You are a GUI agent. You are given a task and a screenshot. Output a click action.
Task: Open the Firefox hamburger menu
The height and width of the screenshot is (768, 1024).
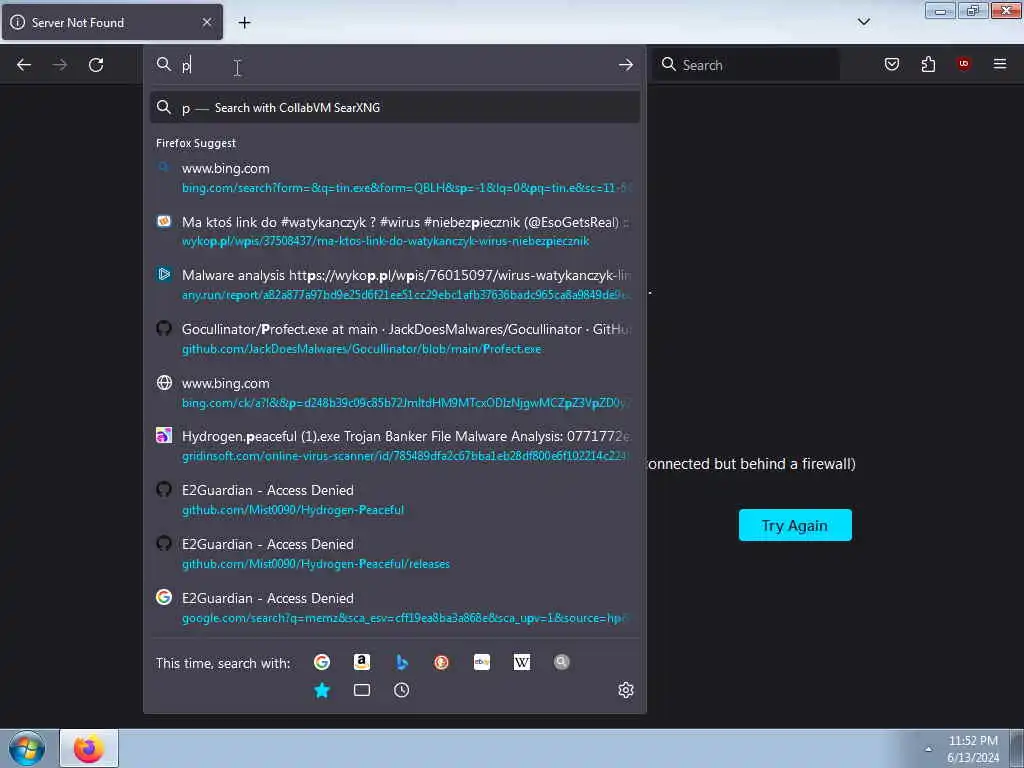coord(1000,64)
